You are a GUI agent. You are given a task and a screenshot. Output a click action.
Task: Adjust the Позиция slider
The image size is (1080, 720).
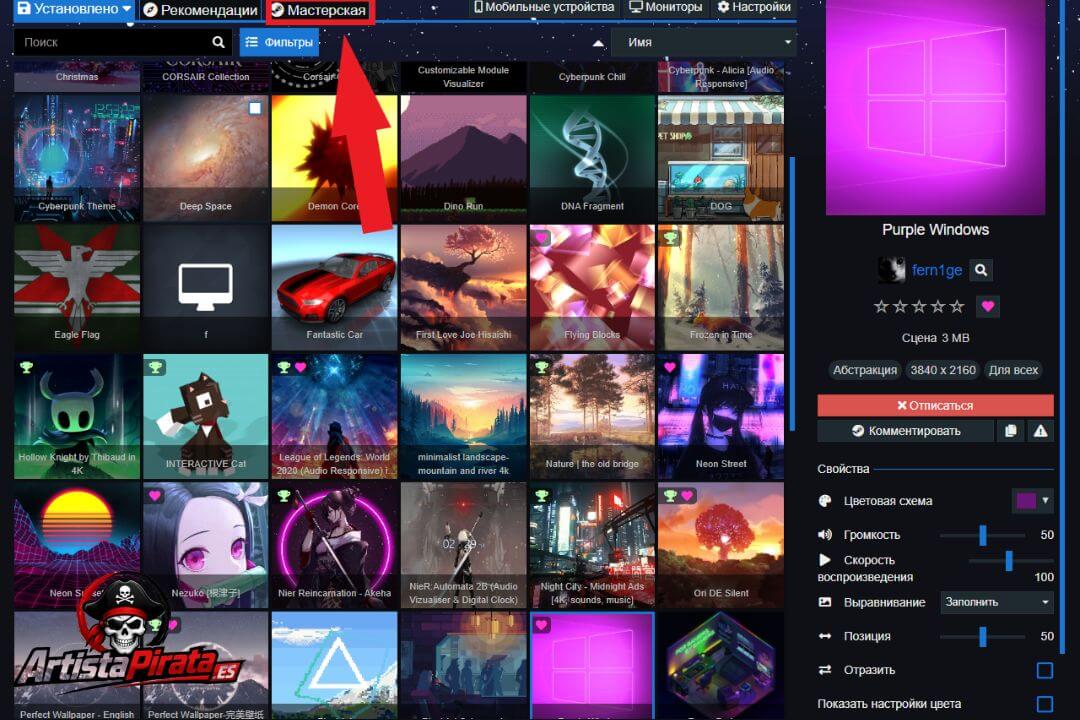[x=983, y=637]
